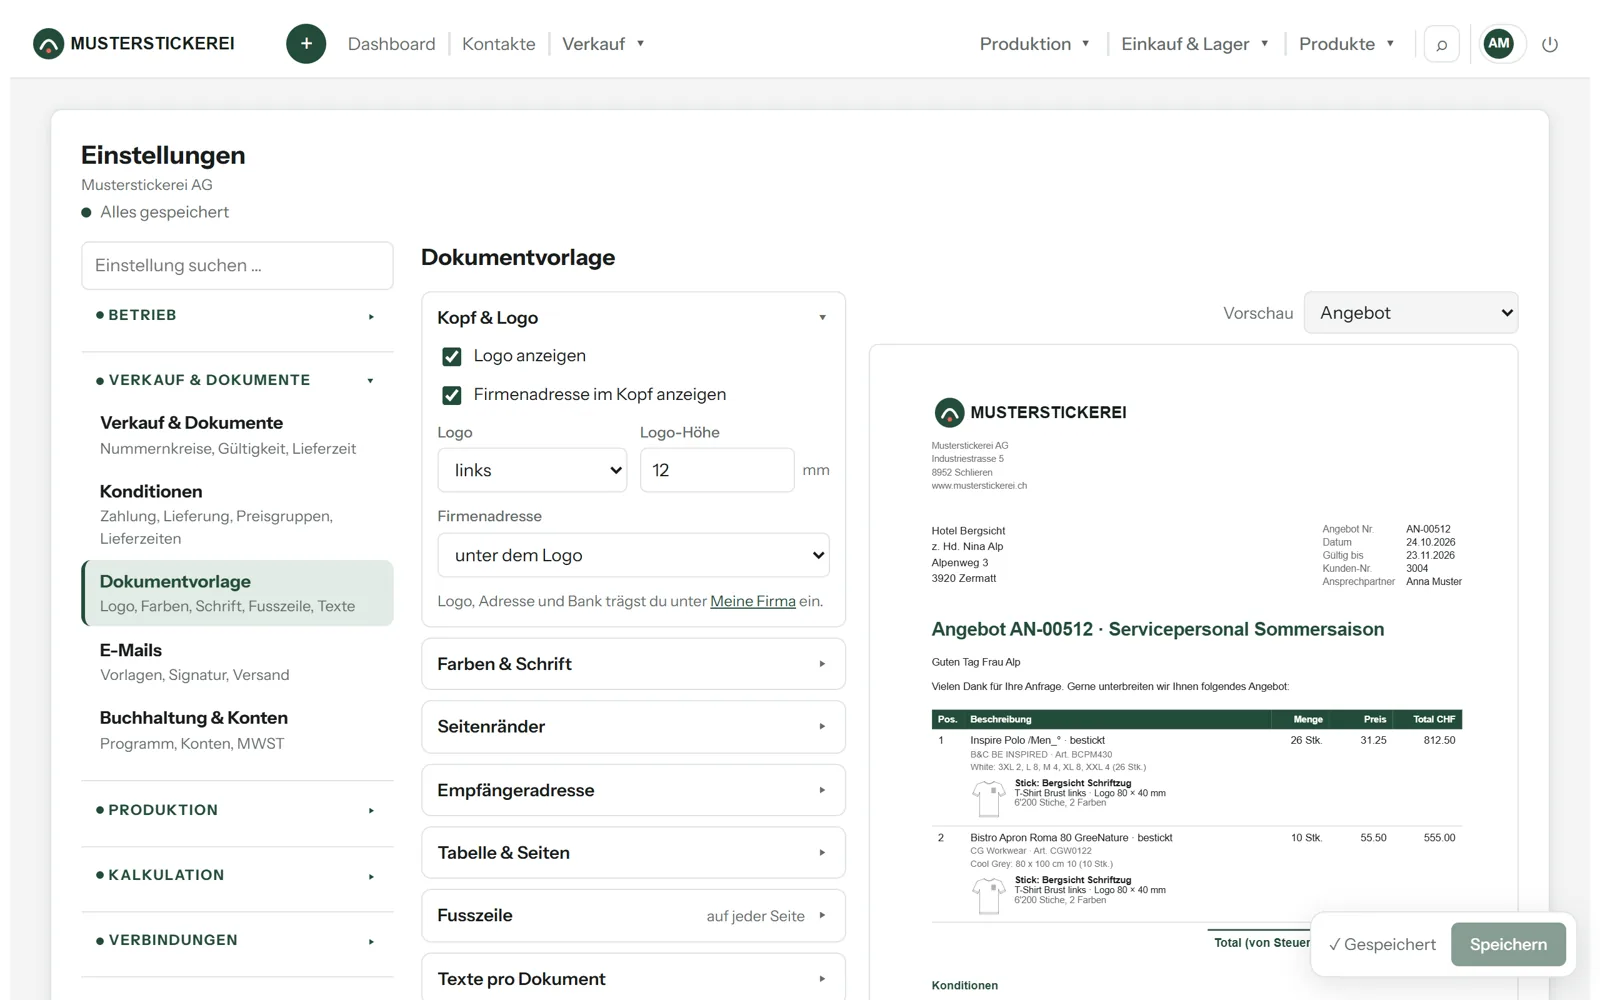Expand the Farben & Schrift section
This screenshot has width=1600, height=1000.
click(x=633, y=664)
